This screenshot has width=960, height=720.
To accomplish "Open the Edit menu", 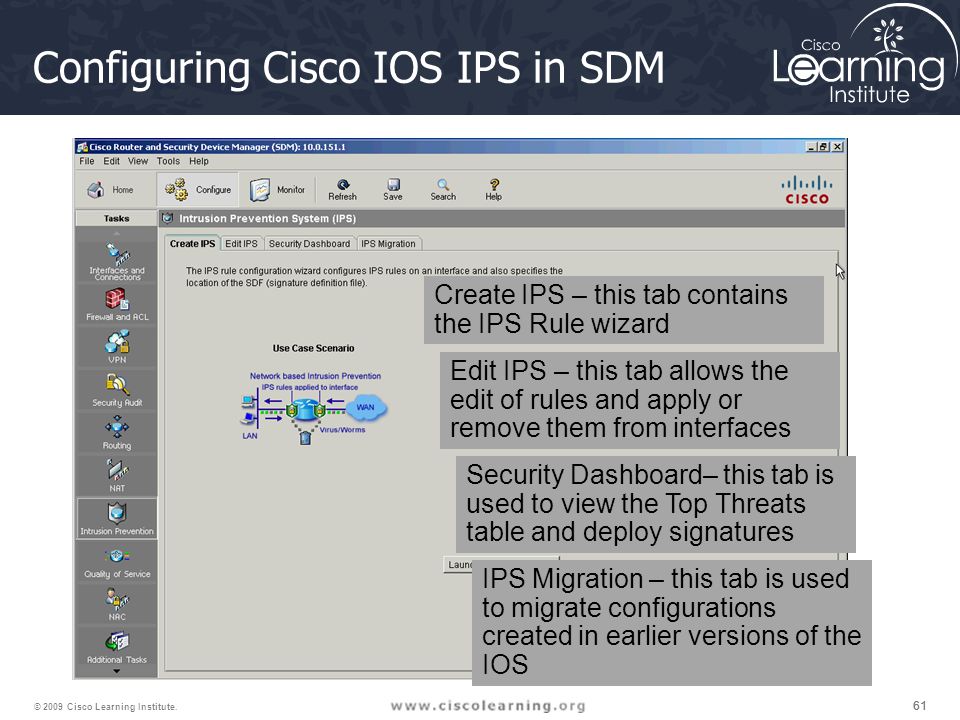I will [x=111, y=161].
